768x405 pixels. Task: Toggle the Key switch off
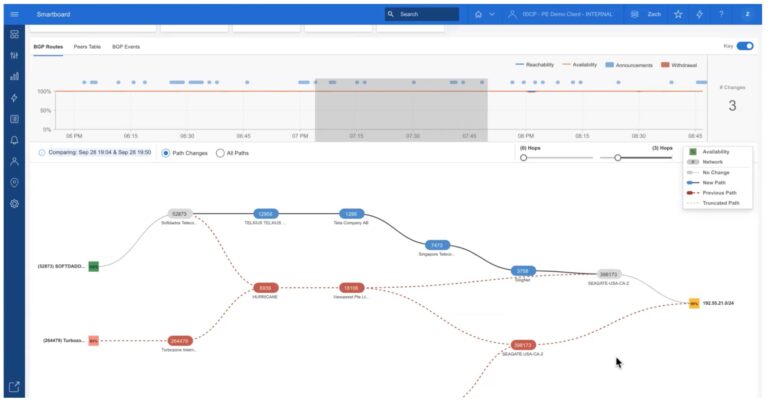(745, 46)
